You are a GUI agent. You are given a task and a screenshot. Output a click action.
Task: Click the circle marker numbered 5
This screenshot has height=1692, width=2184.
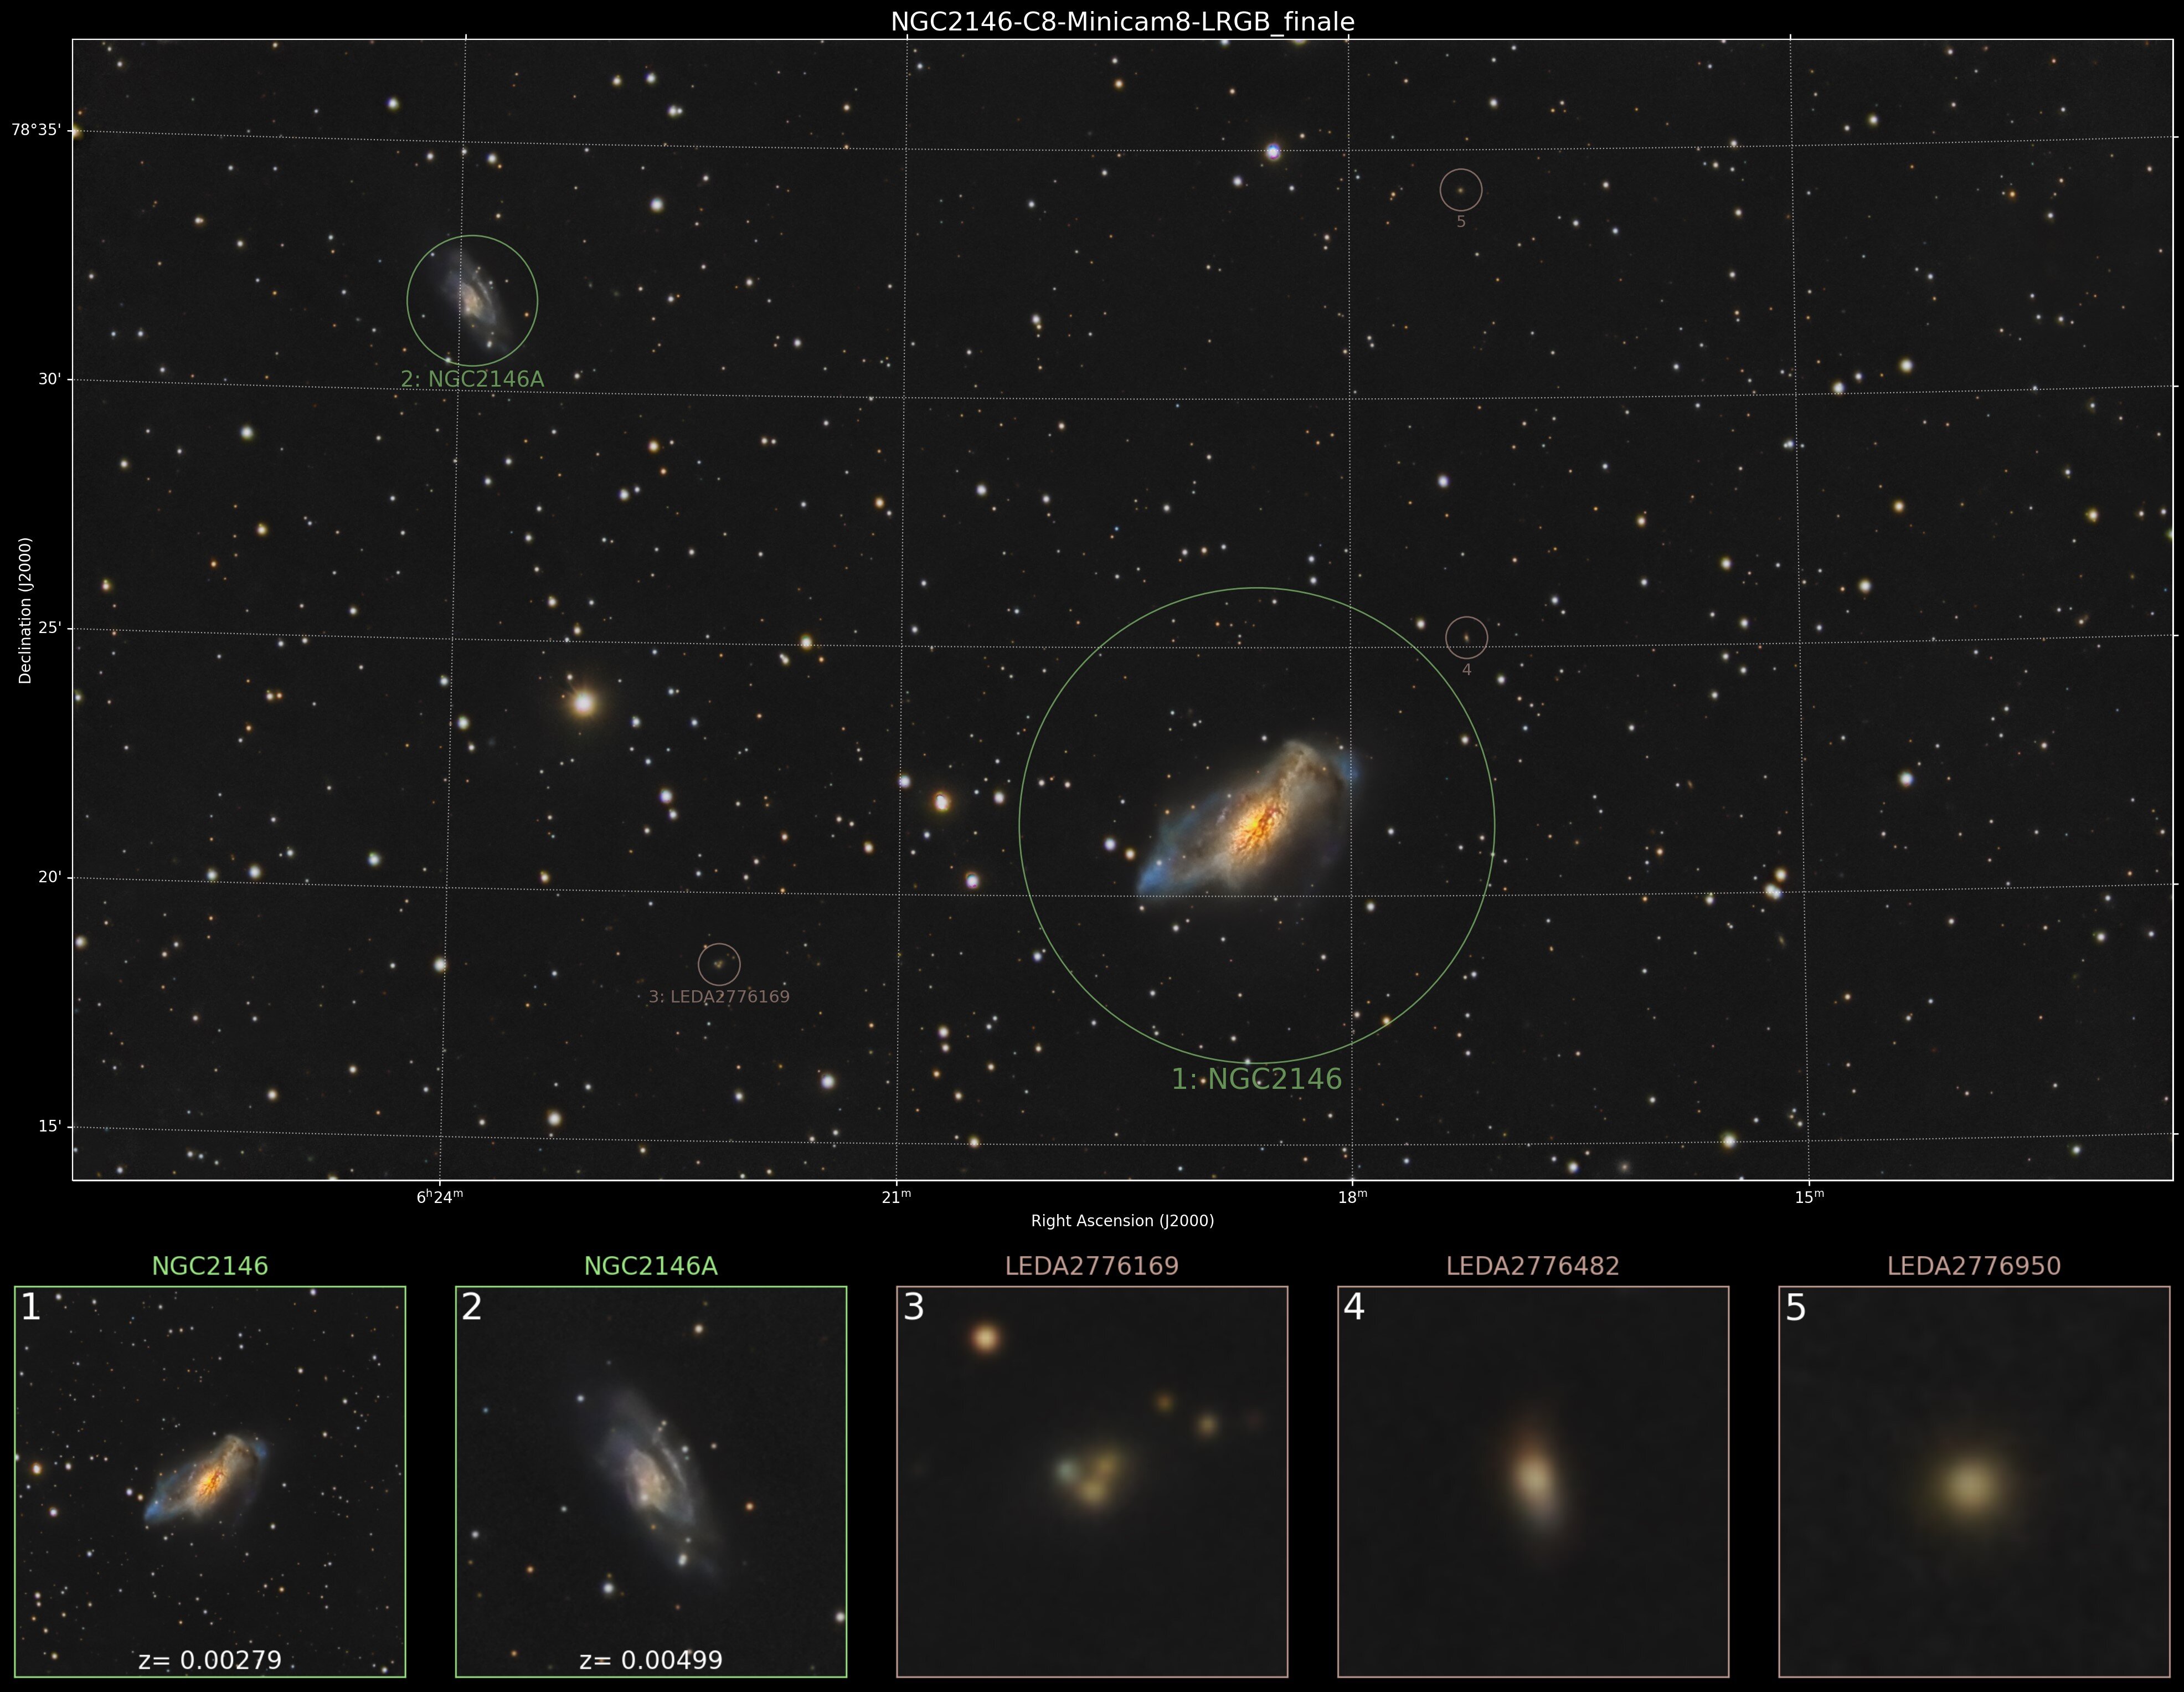click(x=1460, y=189)
